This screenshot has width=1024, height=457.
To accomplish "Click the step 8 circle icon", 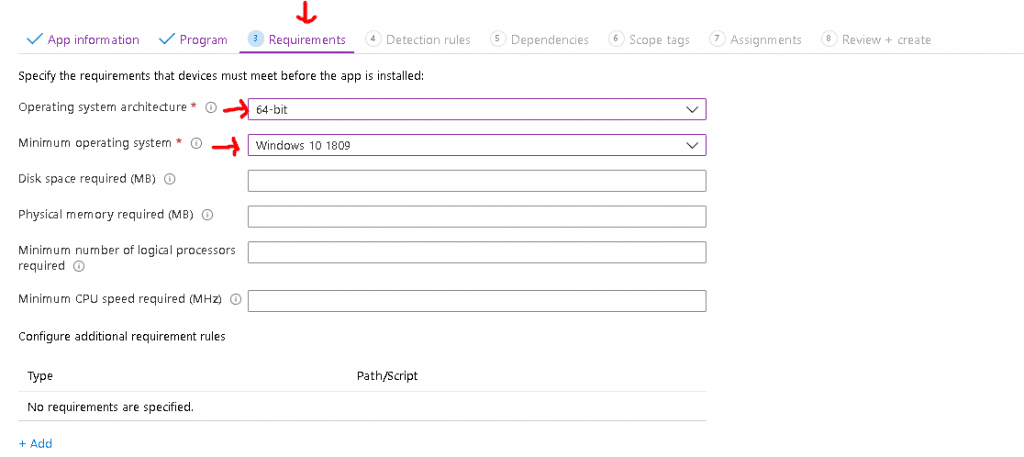I will 829,39.
